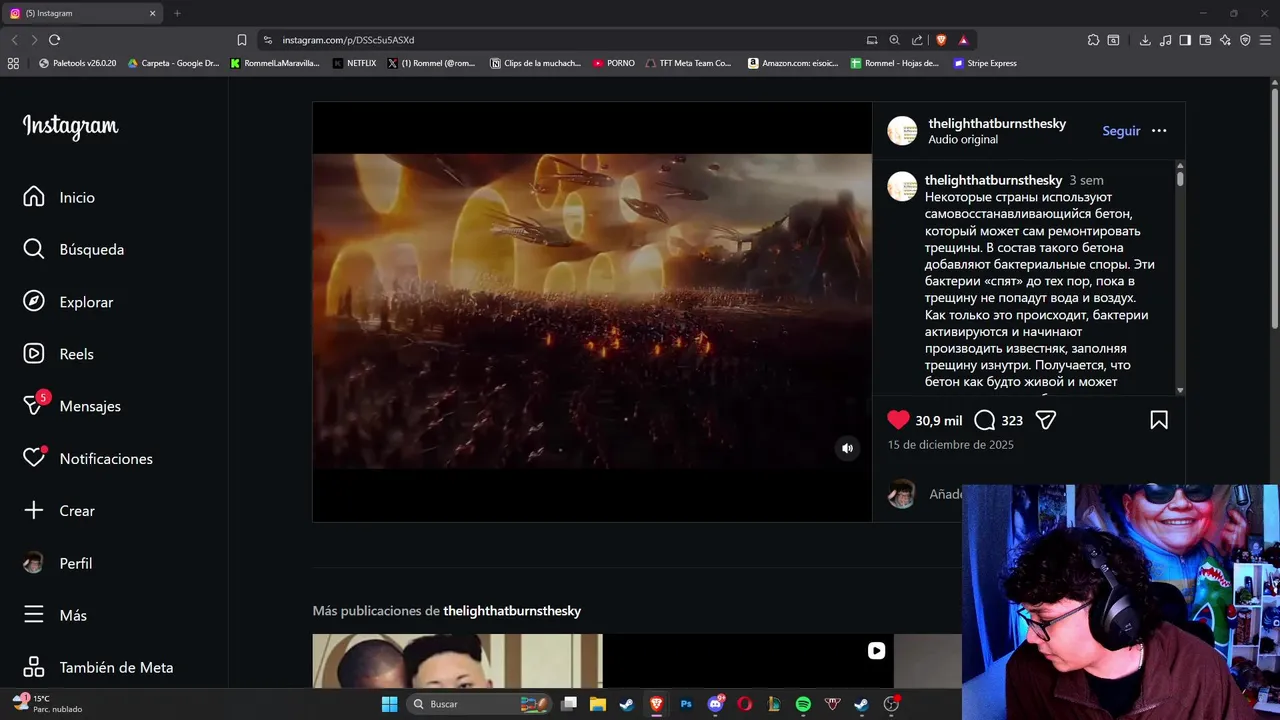Image resolution: width=1280 pixels, height=720 pixels.
Task: Open the Perfil avatar in sidebar
Action: [x=34, y=563]
